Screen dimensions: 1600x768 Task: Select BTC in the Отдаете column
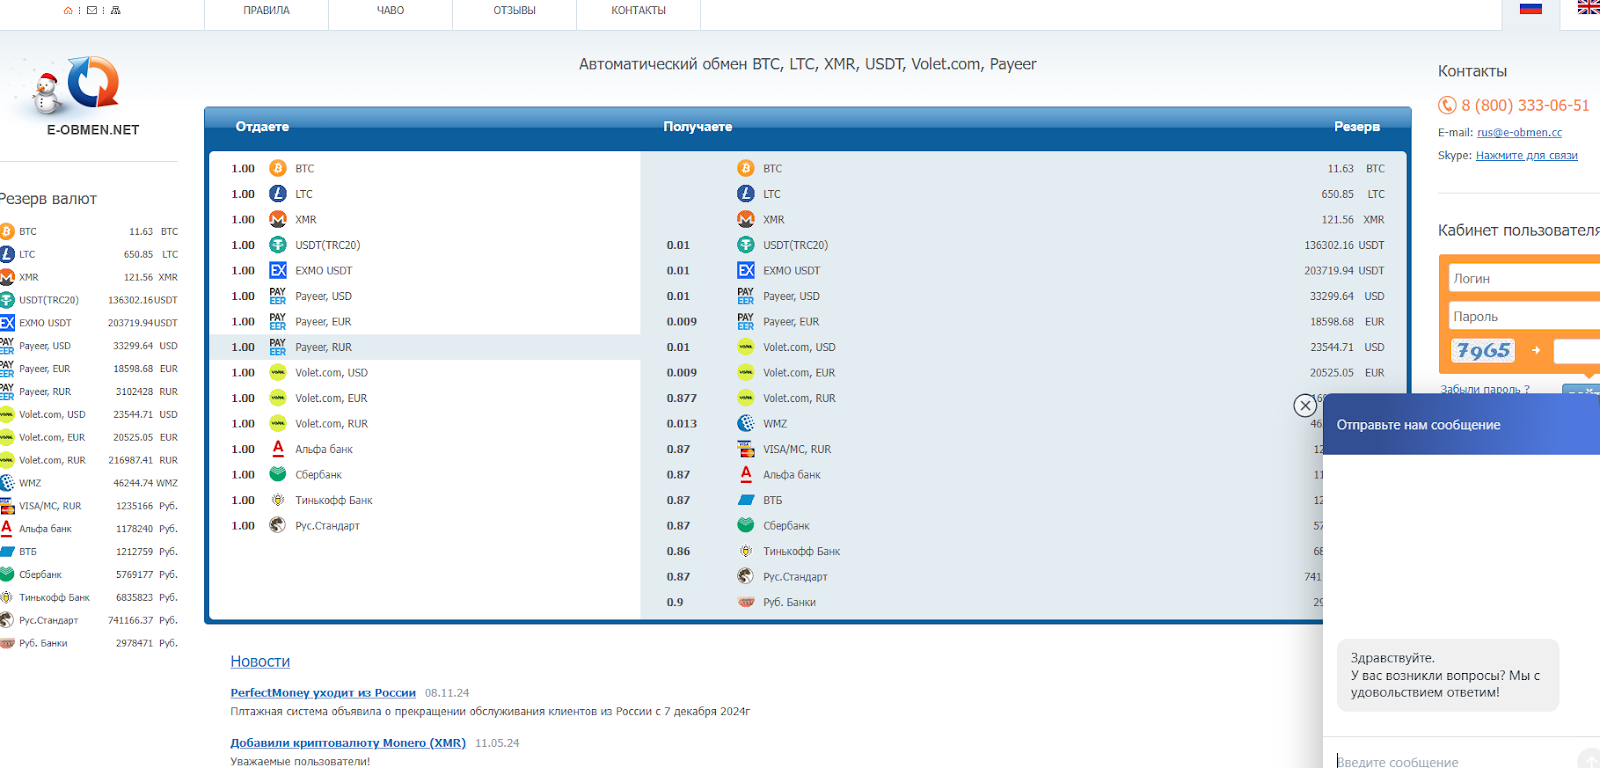click(304, 169)
